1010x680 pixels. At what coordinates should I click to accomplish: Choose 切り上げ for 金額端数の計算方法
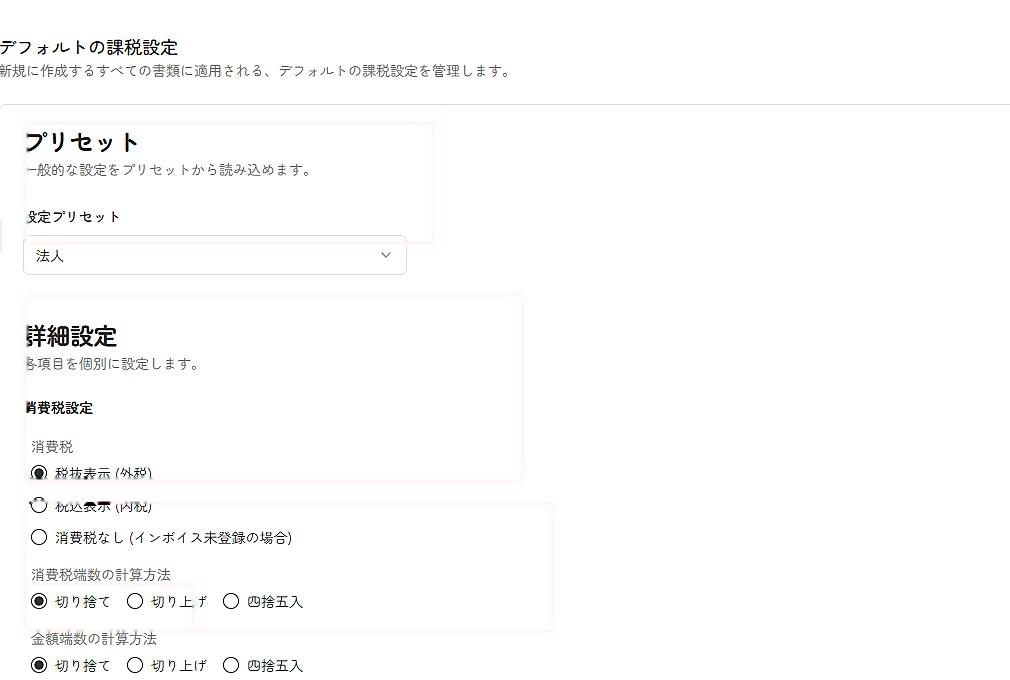pyautogui.click(x=135, y=664)
